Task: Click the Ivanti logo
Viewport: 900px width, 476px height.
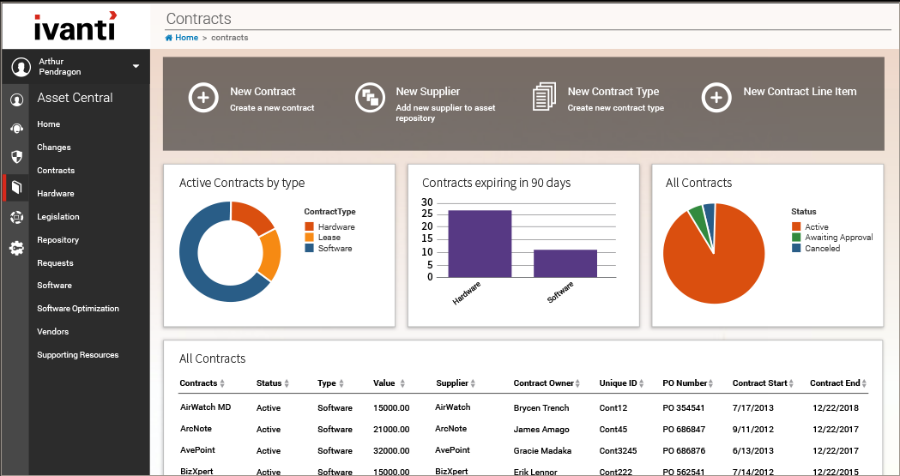Action: 75,26
